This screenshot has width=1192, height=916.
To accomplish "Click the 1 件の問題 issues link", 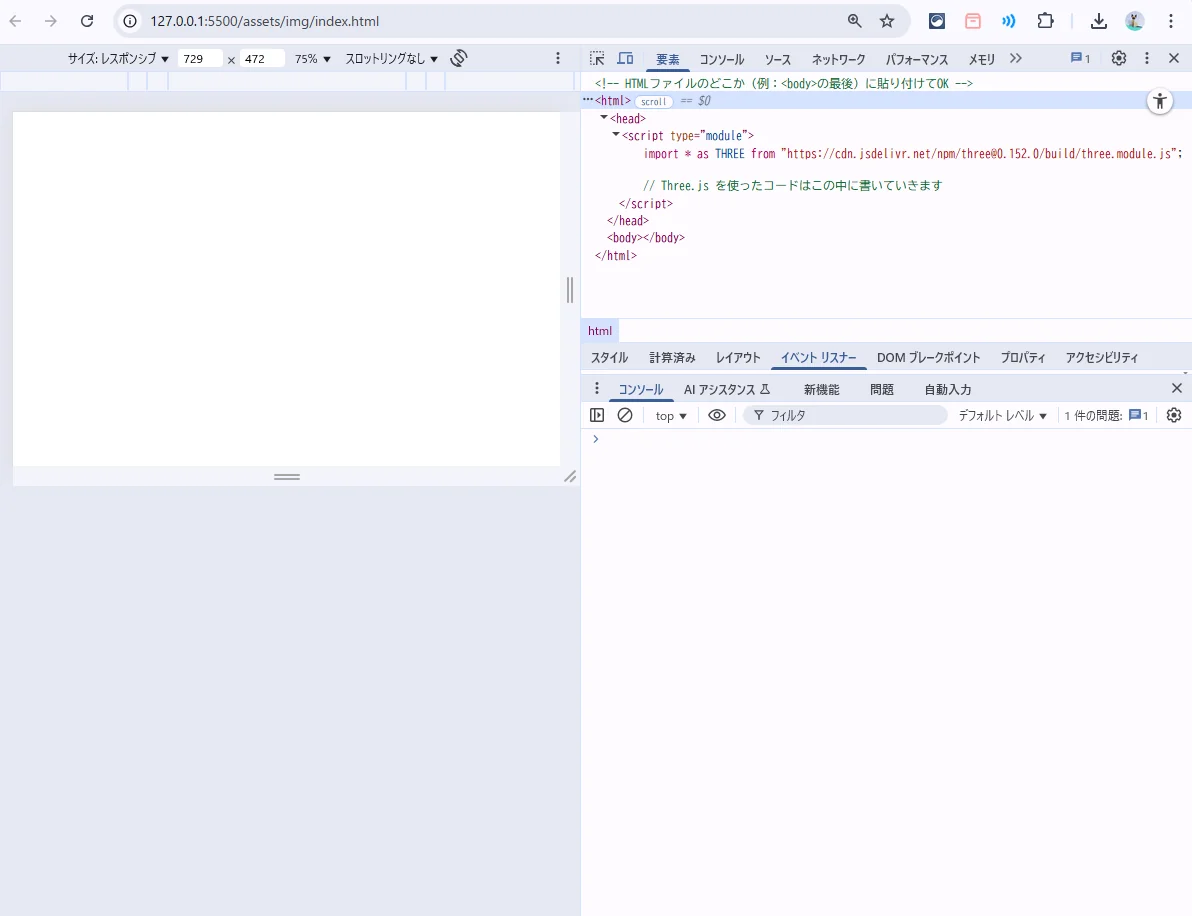I will 1106,416.
